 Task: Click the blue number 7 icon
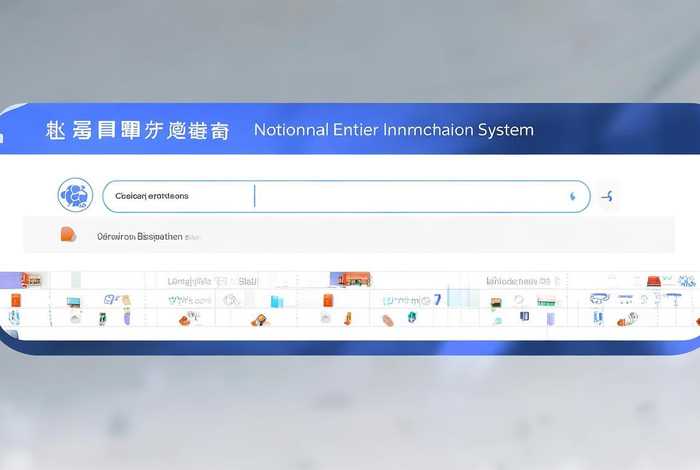[x=438, y=299]
